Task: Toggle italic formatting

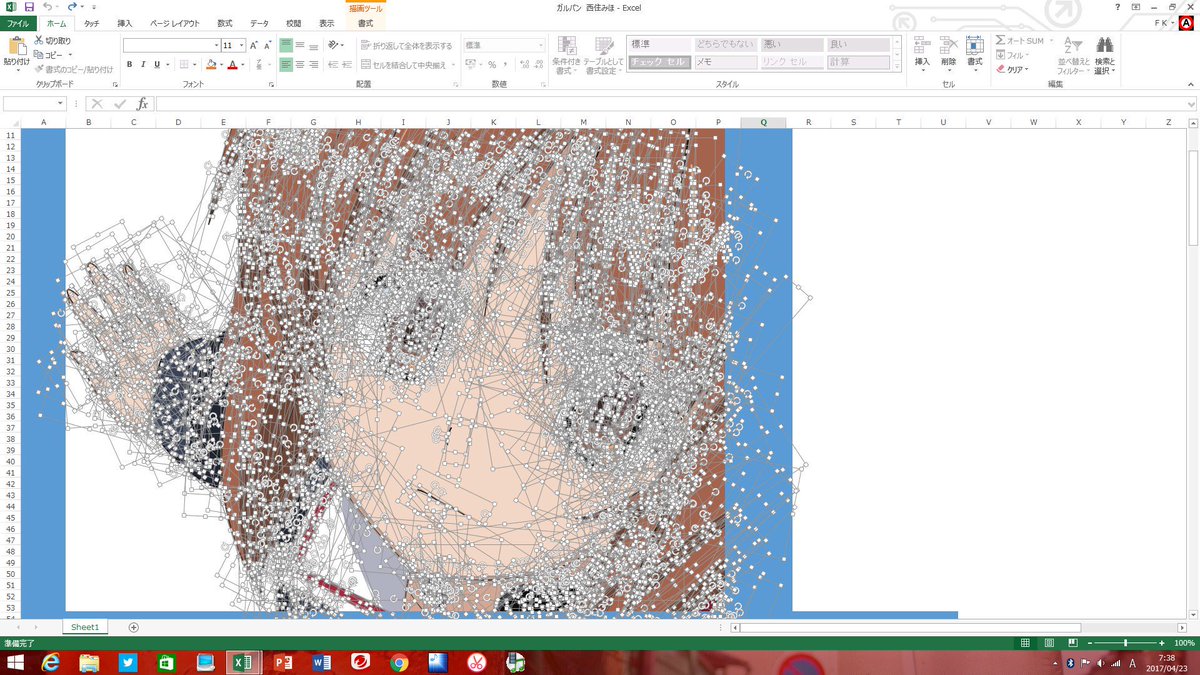Action: click(144, 65)
